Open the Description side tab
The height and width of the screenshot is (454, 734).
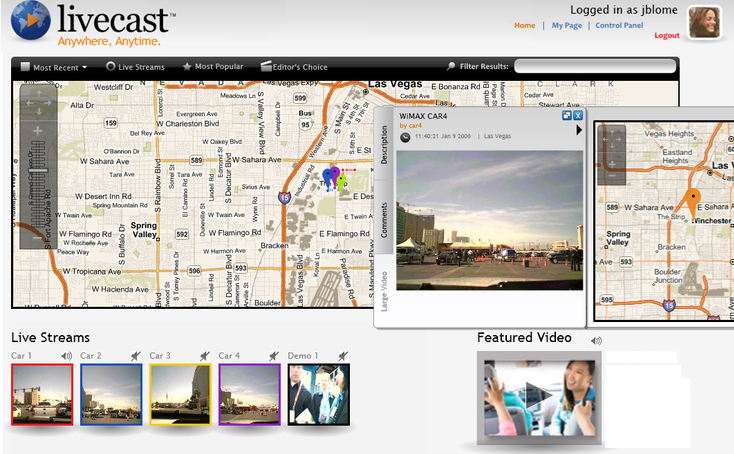(x=384, y=145)
